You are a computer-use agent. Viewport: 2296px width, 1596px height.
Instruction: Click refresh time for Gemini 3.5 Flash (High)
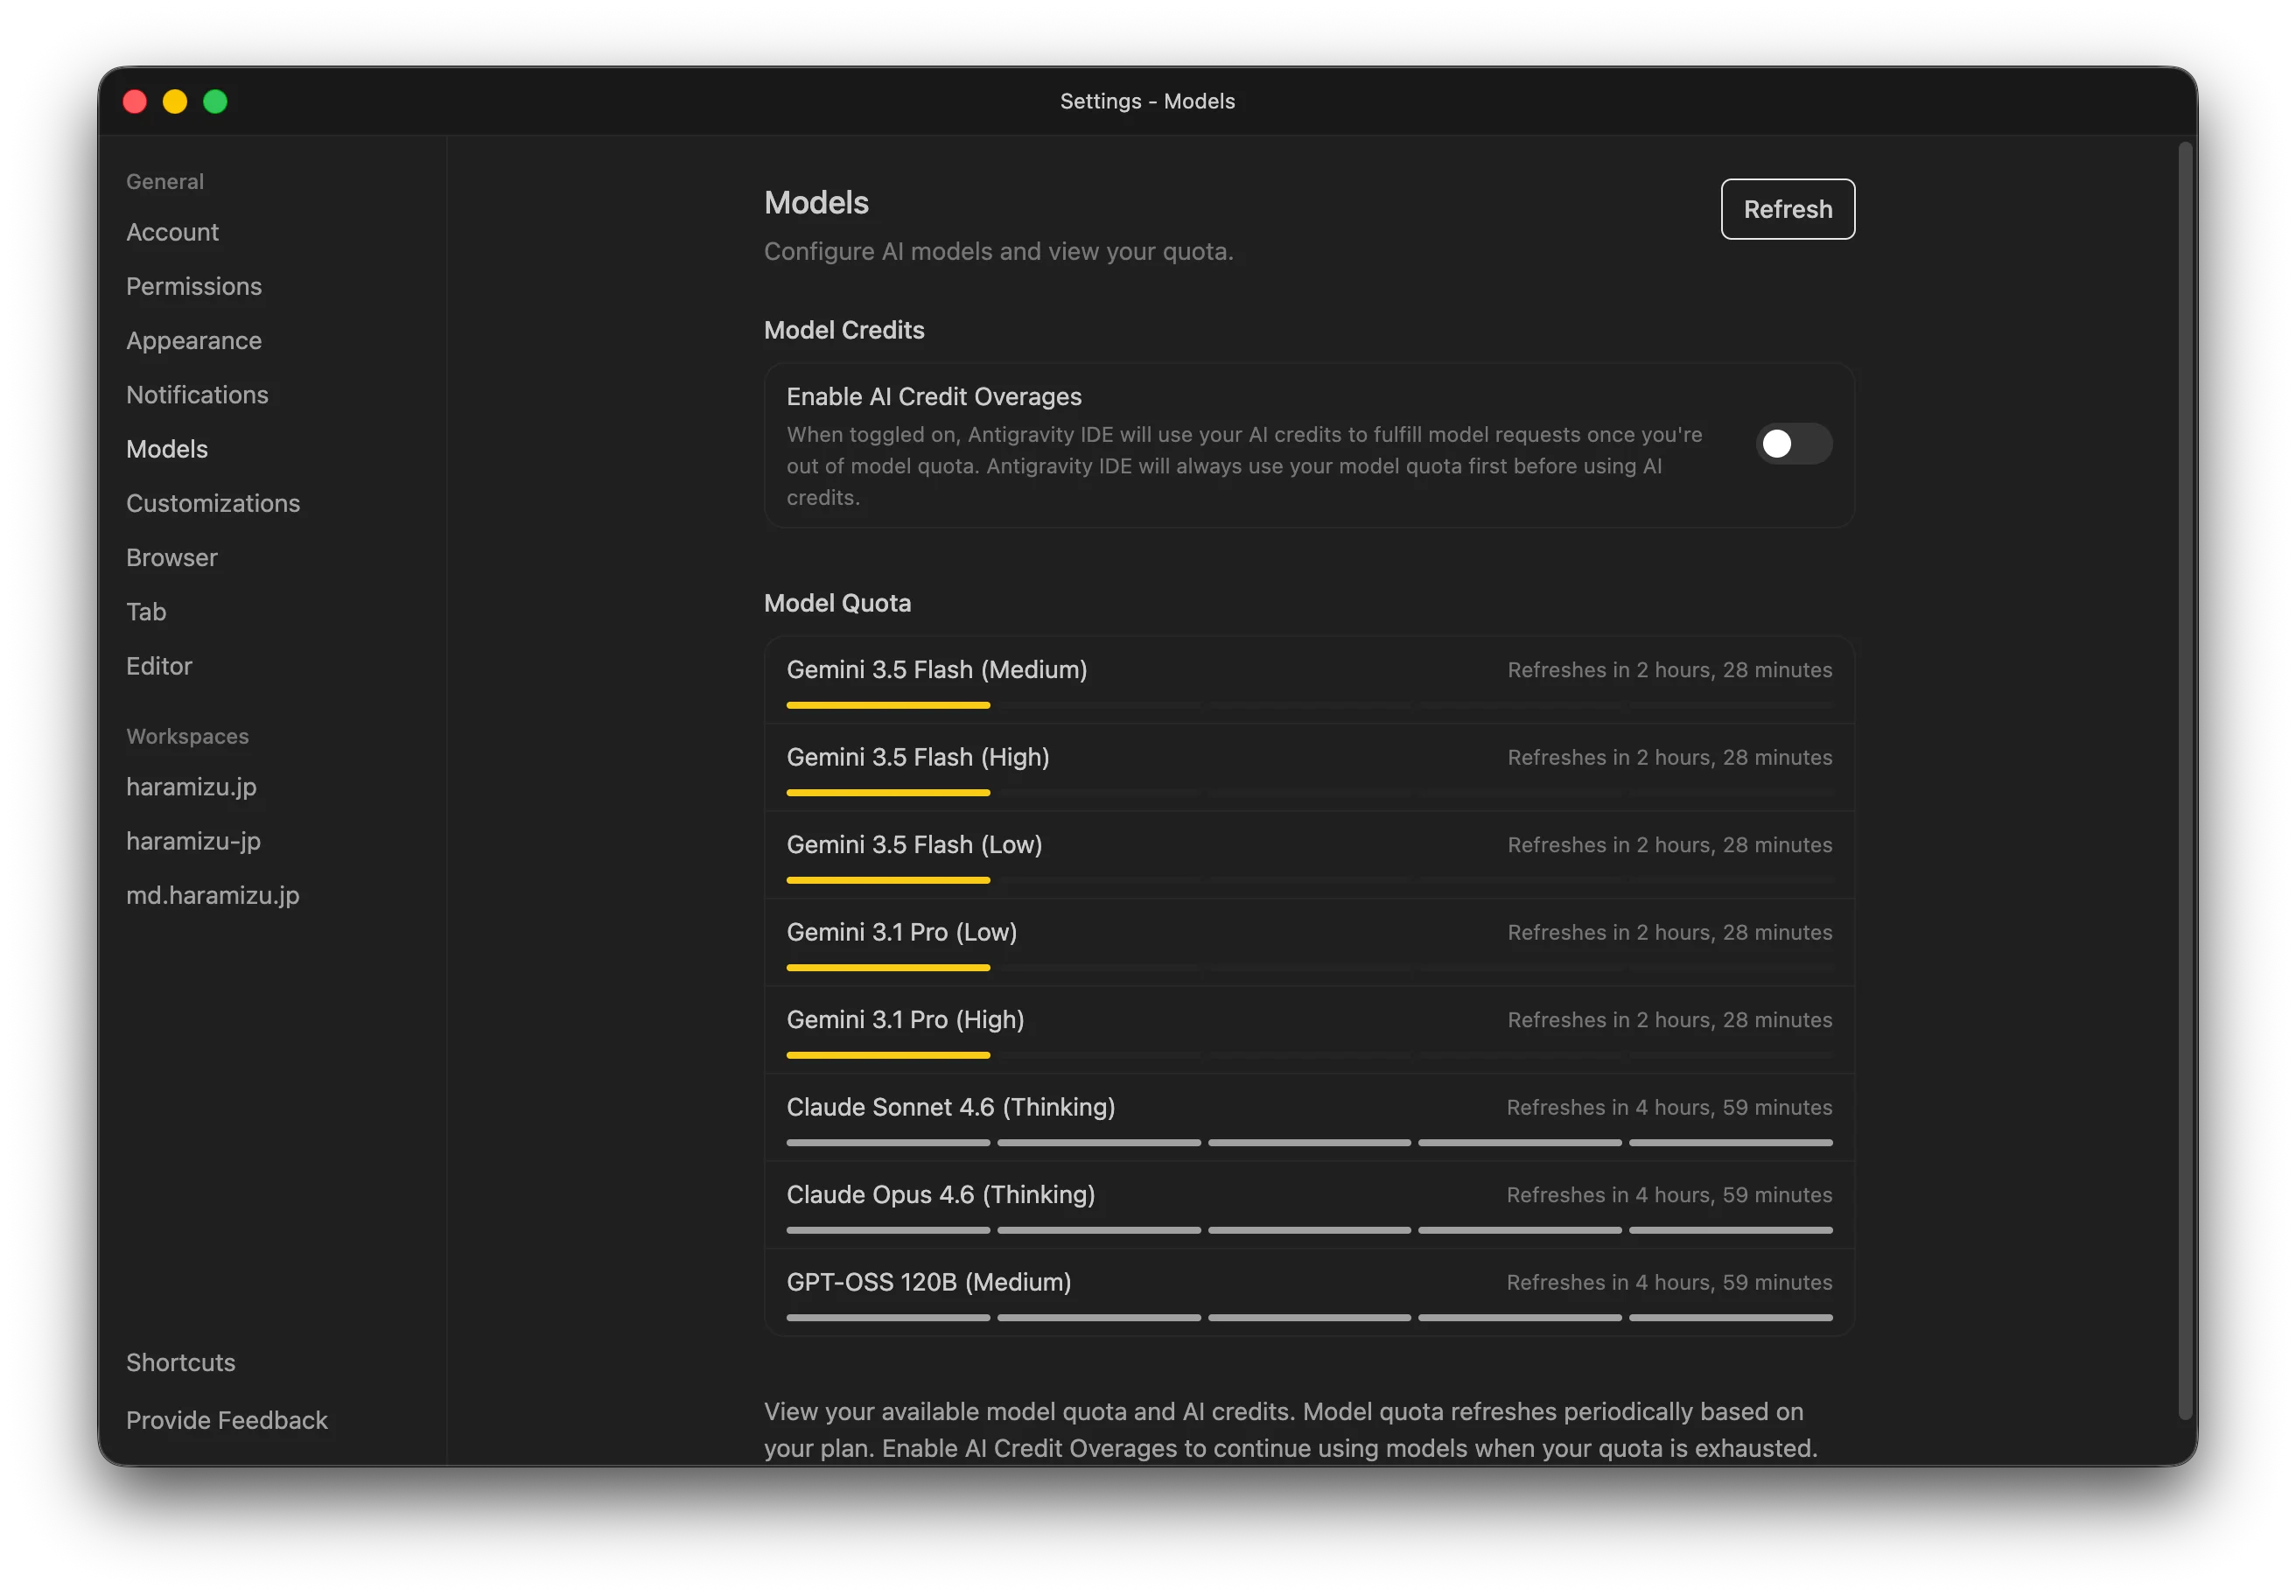(x=1670, y=757)
